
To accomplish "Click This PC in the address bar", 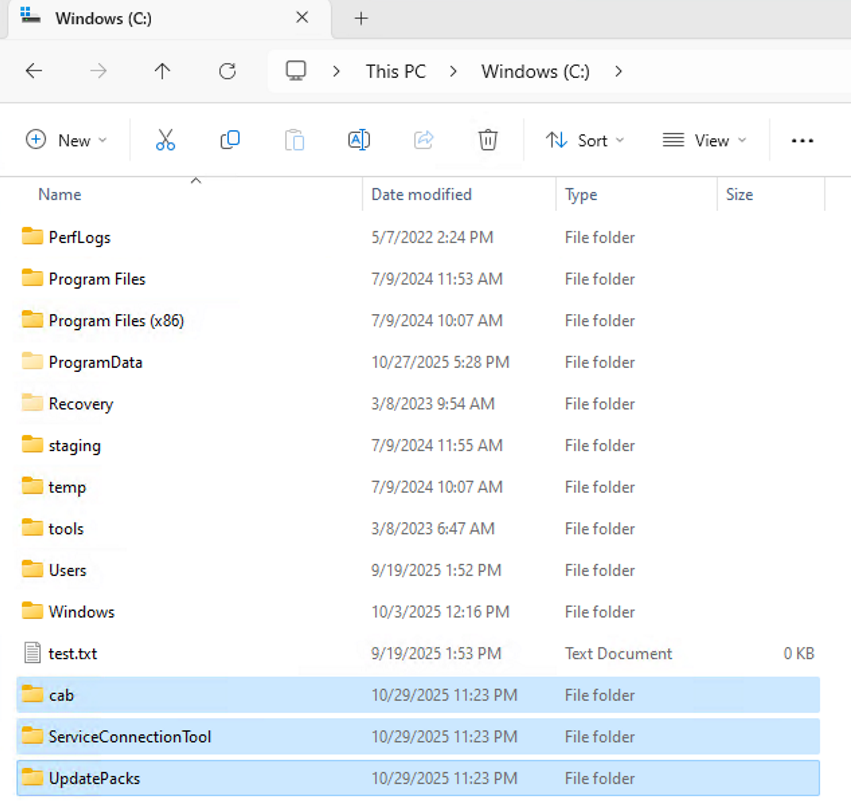I will click(395, 71).
